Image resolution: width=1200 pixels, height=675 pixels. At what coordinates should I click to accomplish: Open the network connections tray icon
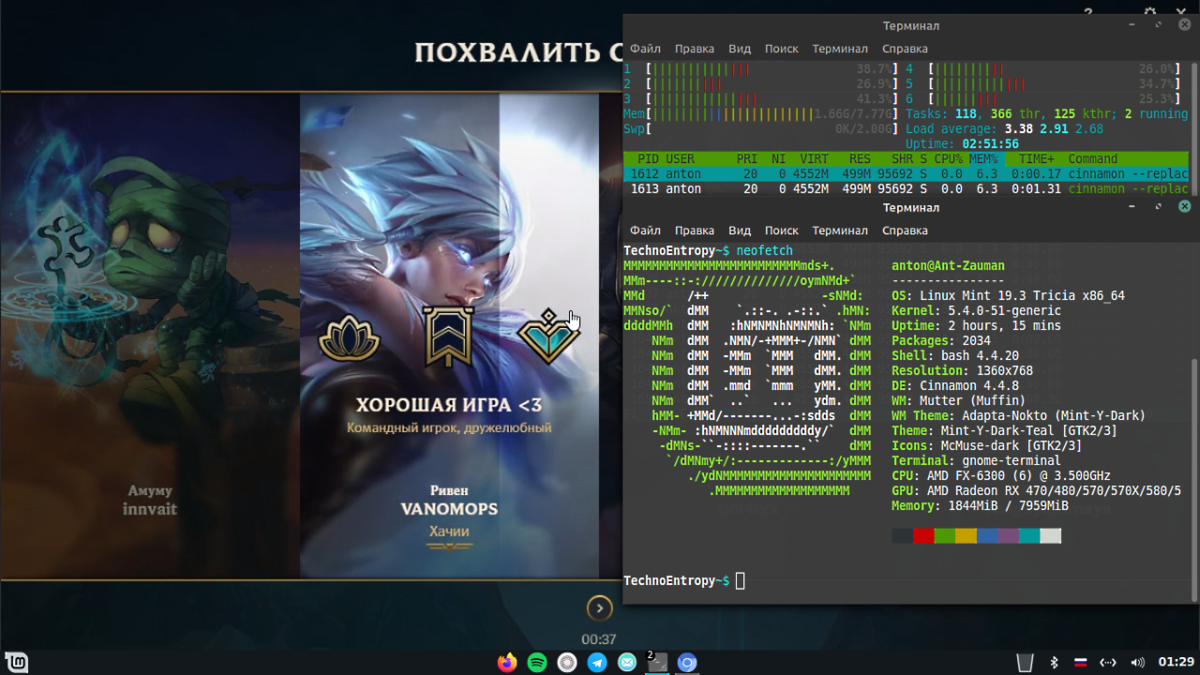coord(1108,662)
